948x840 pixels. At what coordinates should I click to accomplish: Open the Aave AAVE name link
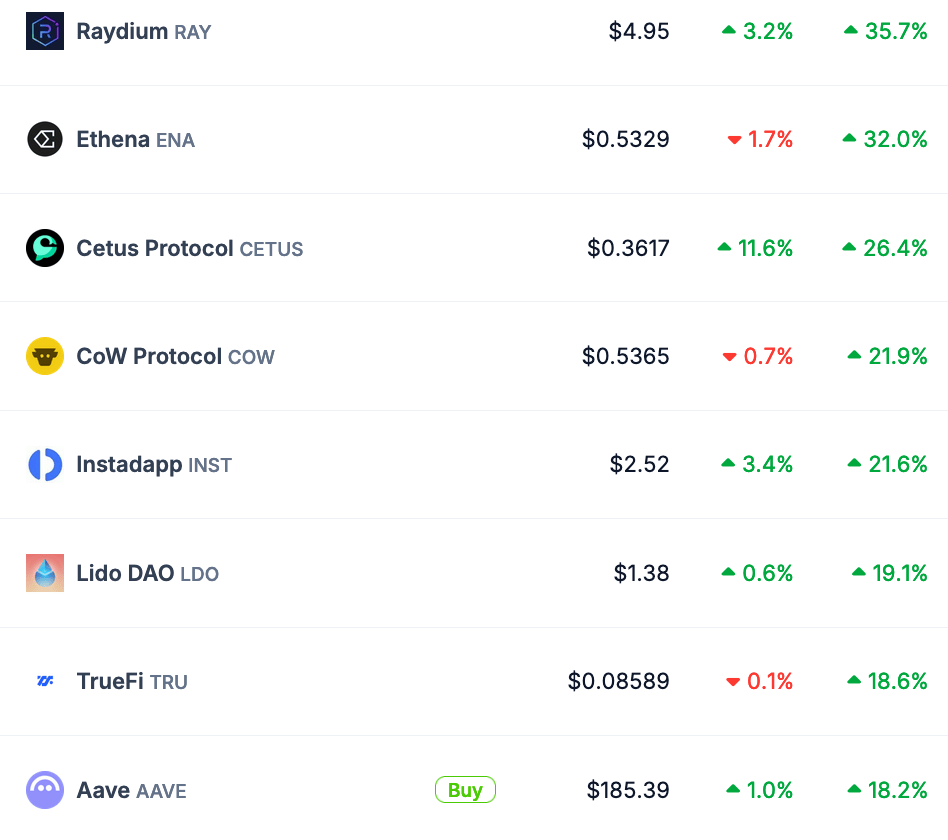[131, 790]
